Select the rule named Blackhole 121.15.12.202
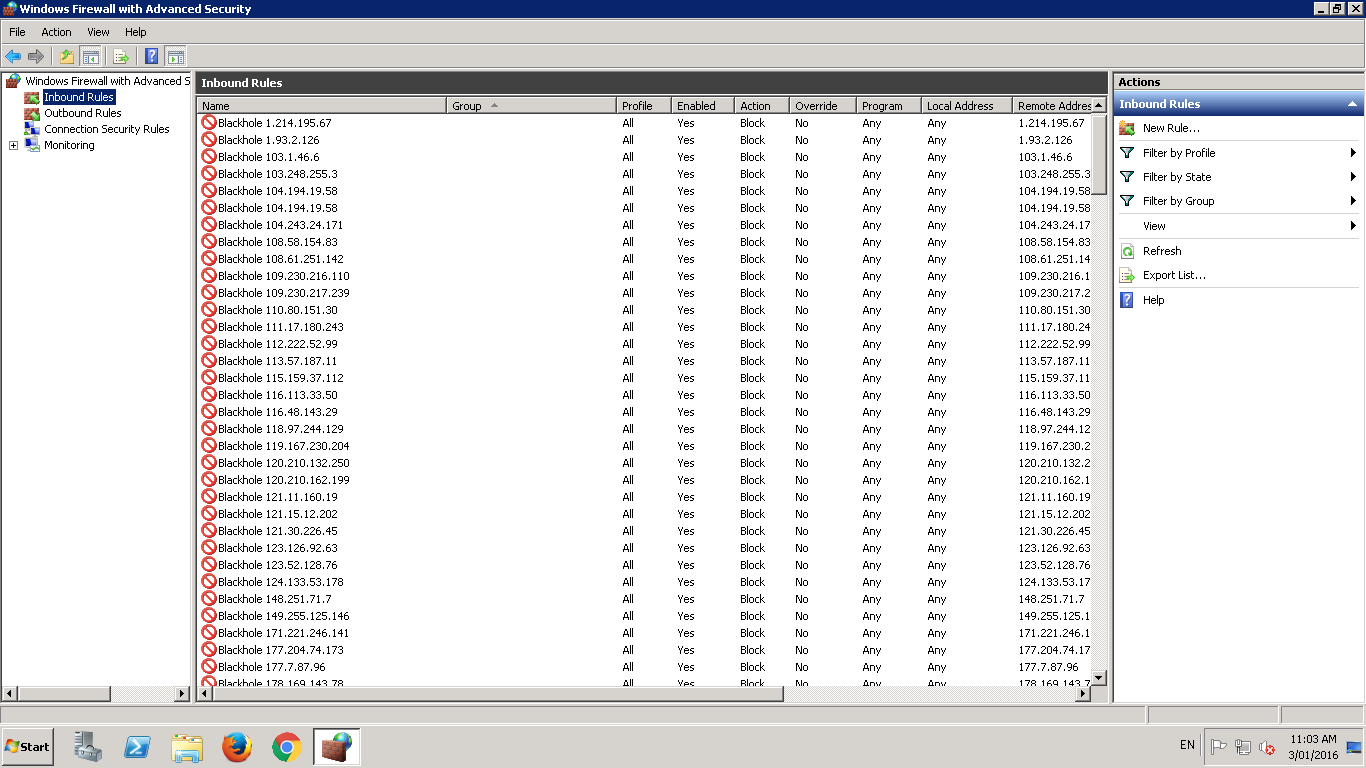Viewport: 1366px width, 768px height. (x=278, y=514)
